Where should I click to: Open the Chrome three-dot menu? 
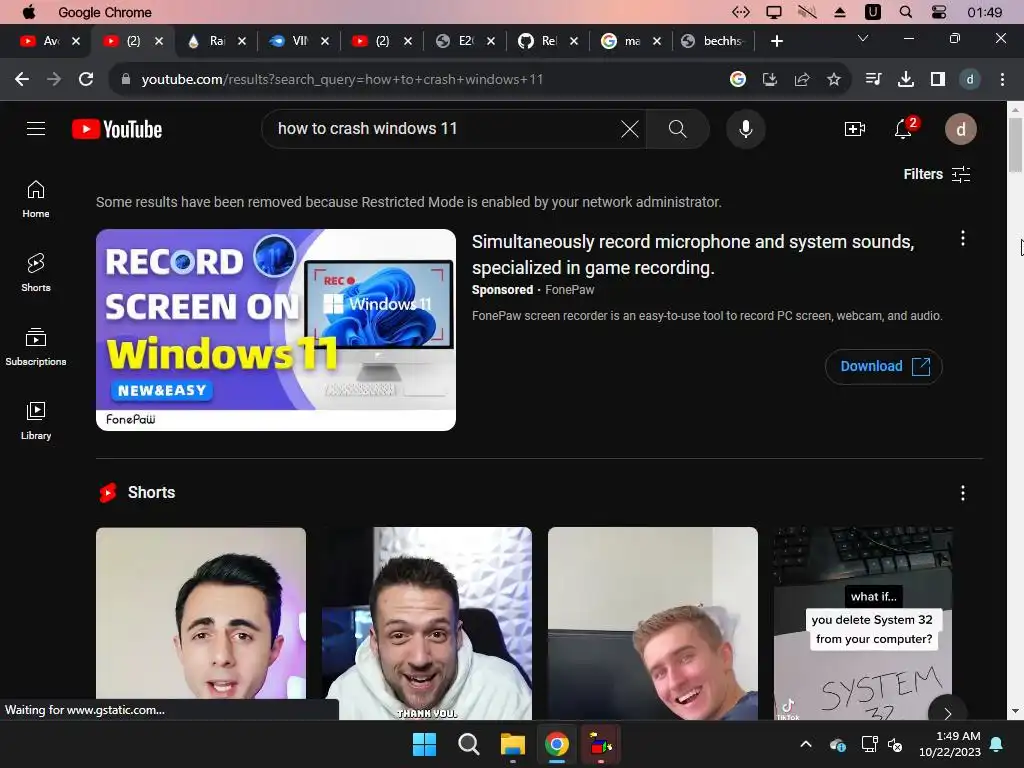pyautogui.click(x=1002, y=79)
